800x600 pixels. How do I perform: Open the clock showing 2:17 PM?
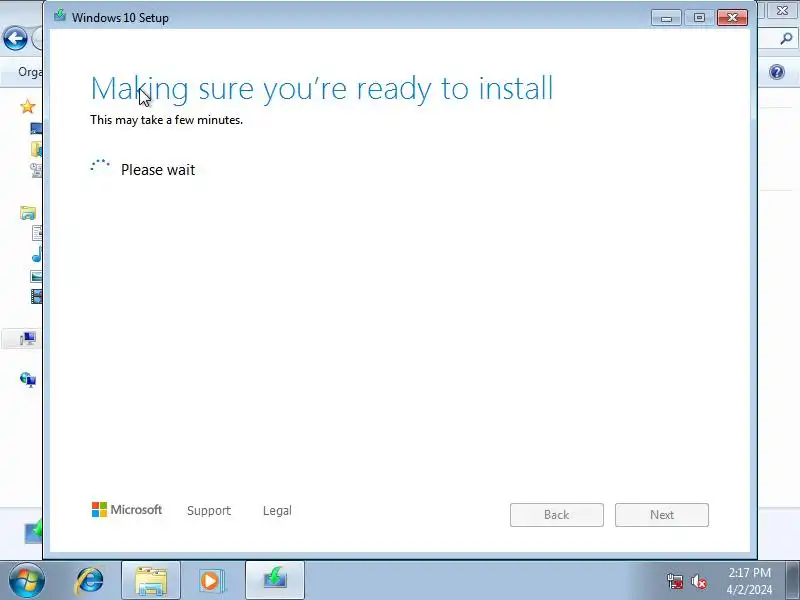(x=749, y=581)
